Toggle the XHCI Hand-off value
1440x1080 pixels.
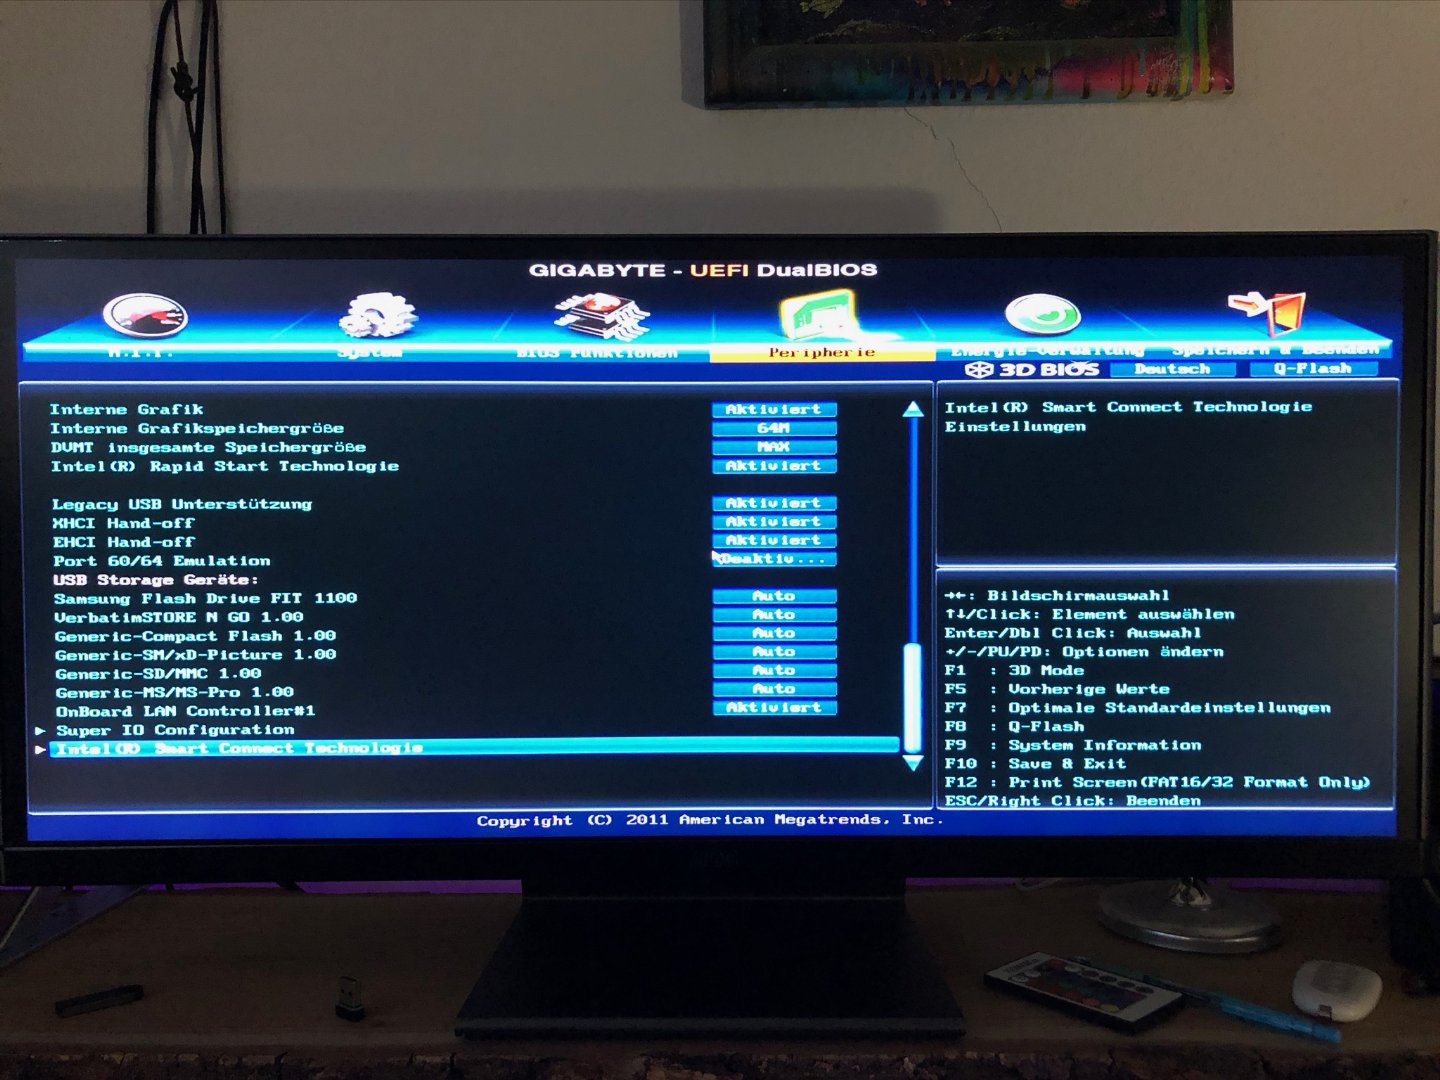774,522
